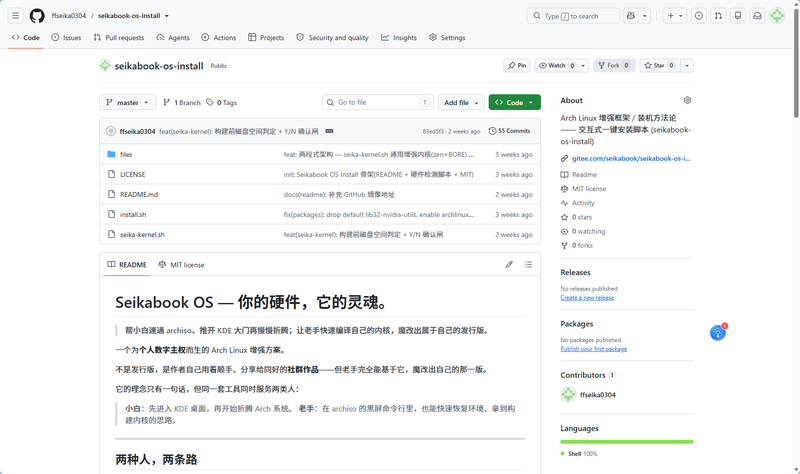The width and height of the screenshot is (800, 474).
Task: Open the pull requests icon in header
Action: [x=718, y=16]
